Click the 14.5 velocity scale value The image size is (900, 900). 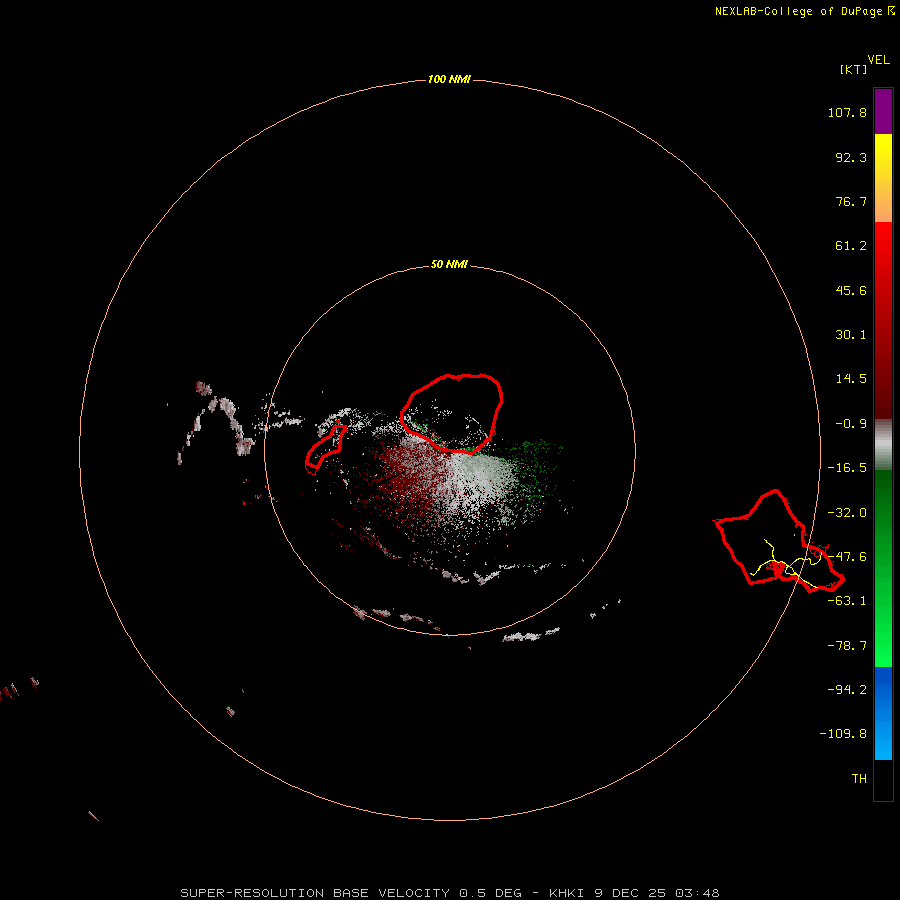851,379
